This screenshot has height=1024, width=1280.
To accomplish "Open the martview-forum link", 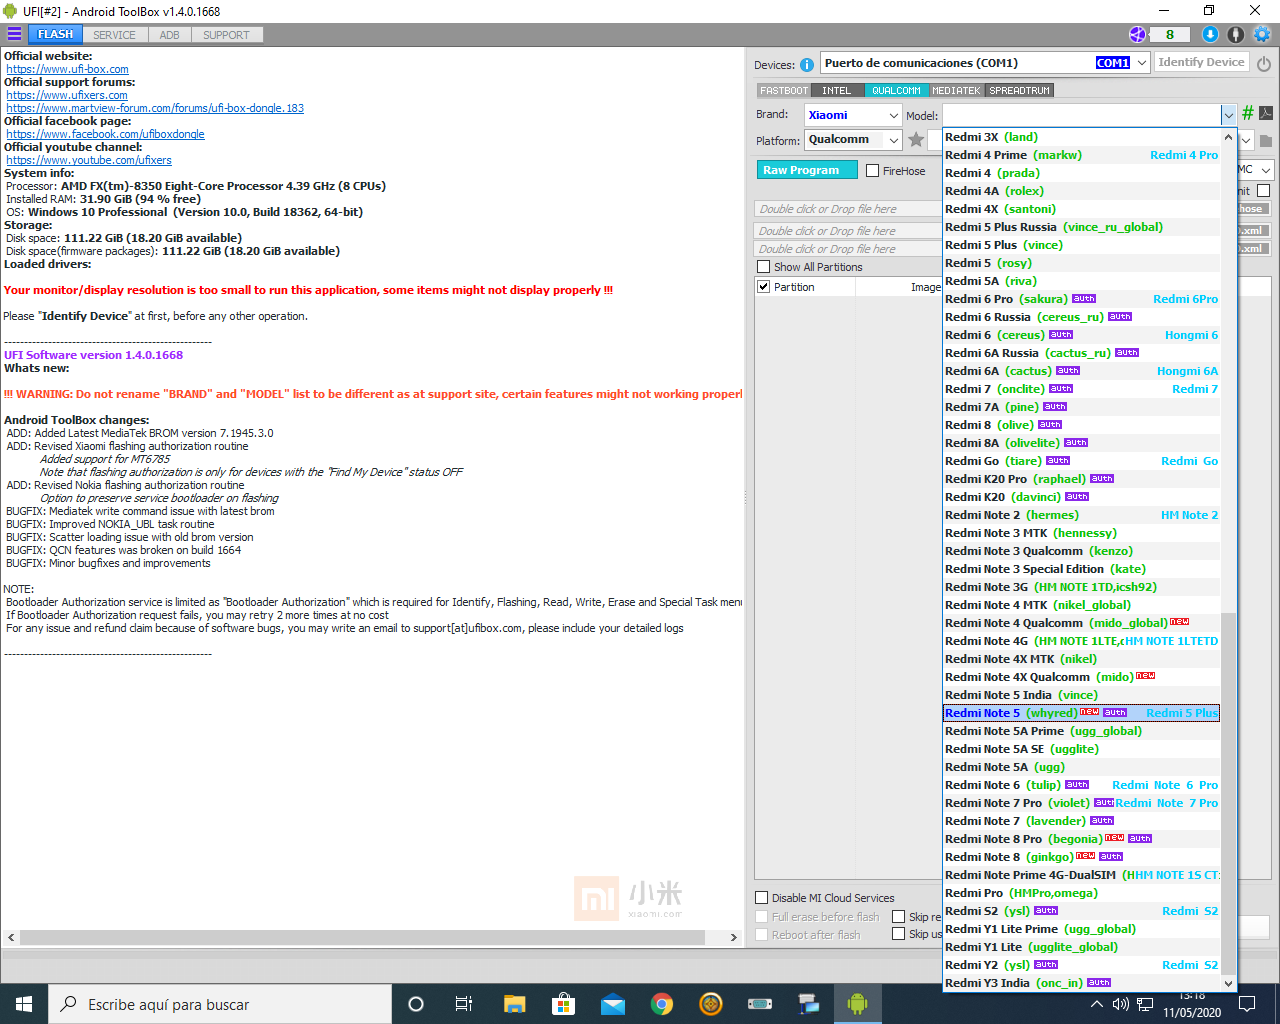I will [x=155, y=108].
